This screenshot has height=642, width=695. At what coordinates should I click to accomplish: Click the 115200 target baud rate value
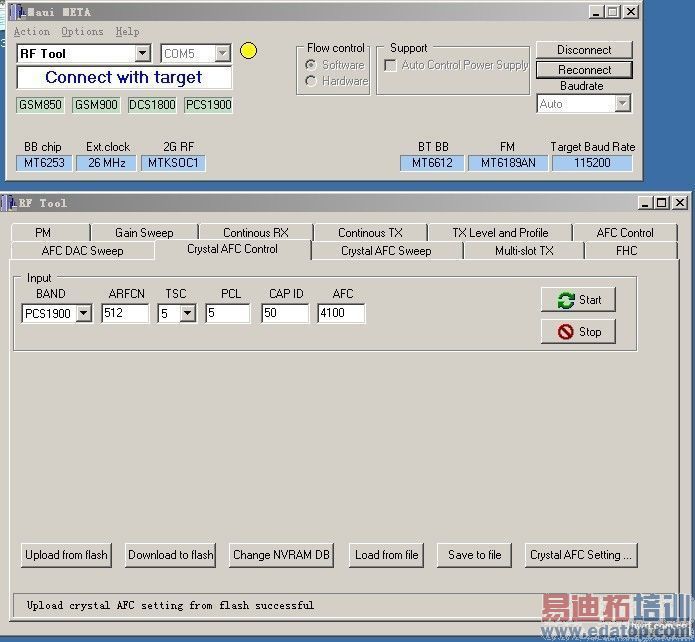coord(592,163)
